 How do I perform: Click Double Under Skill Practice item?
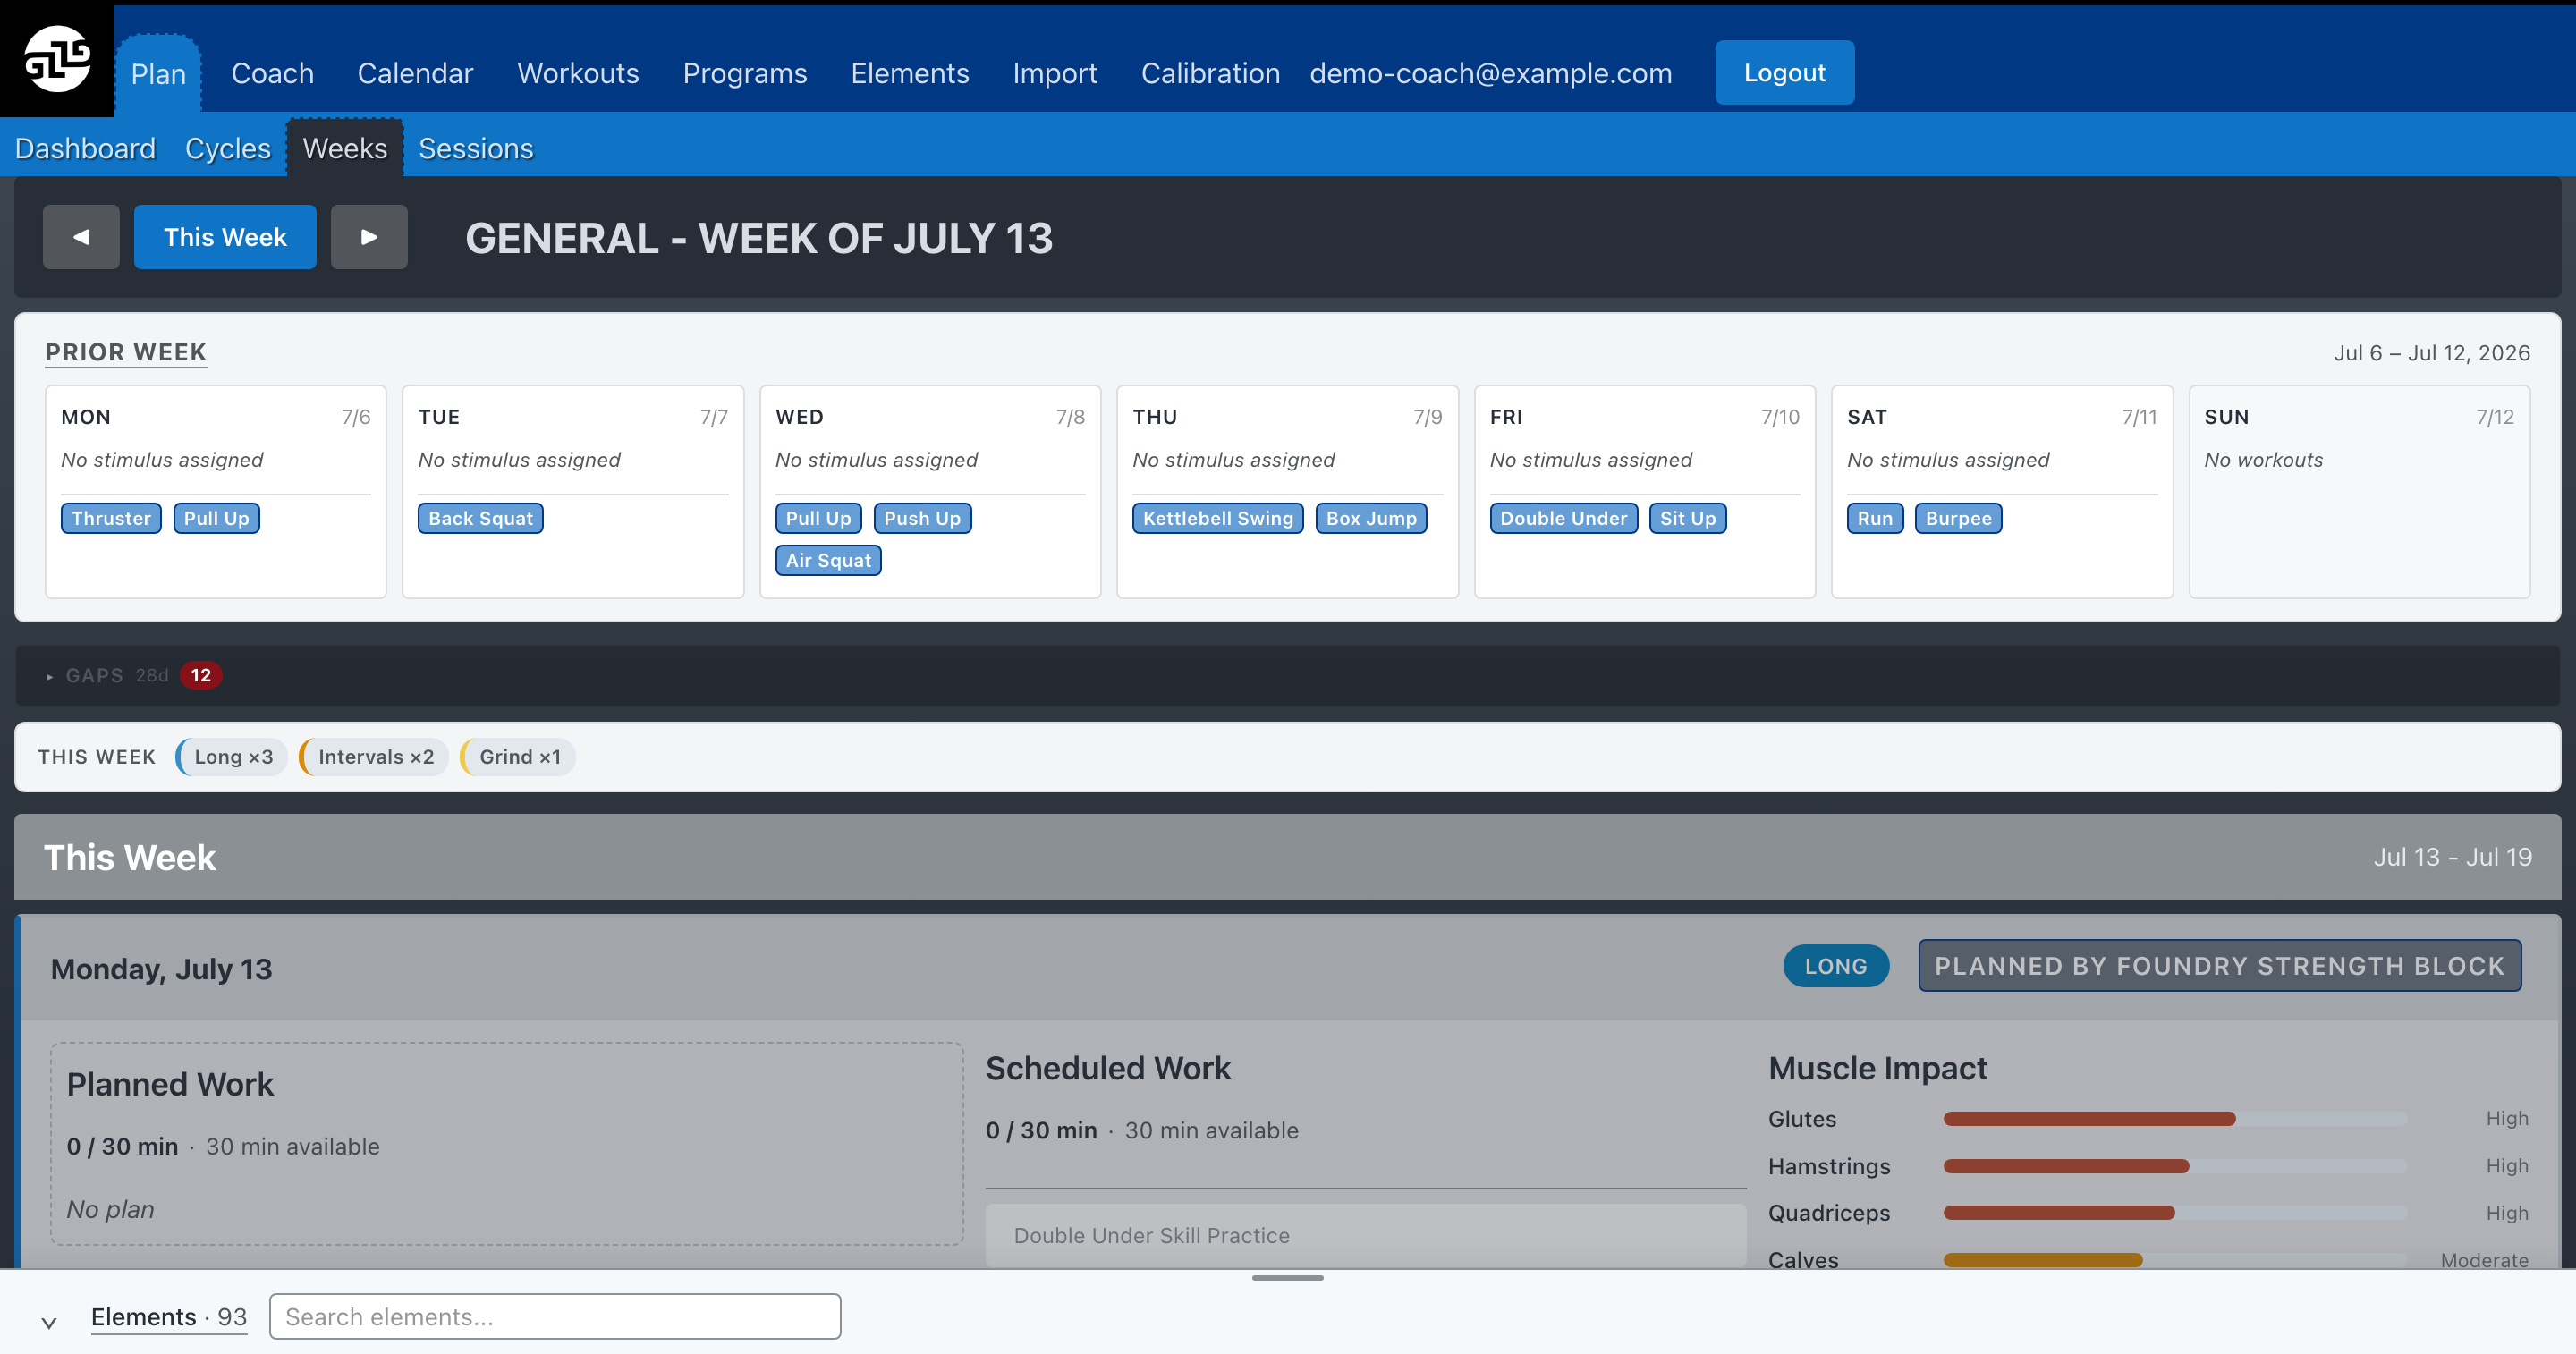[1366, 1236]
